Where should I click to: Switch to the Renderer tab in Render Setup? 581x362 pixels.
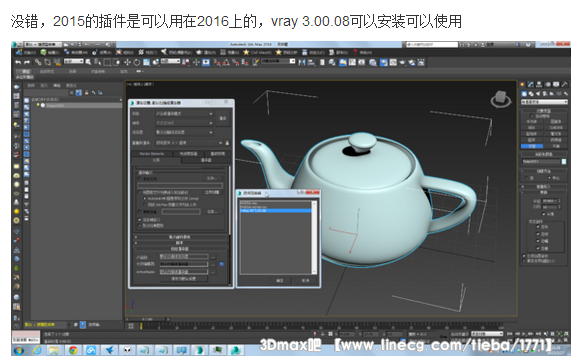tap(206, 160)
